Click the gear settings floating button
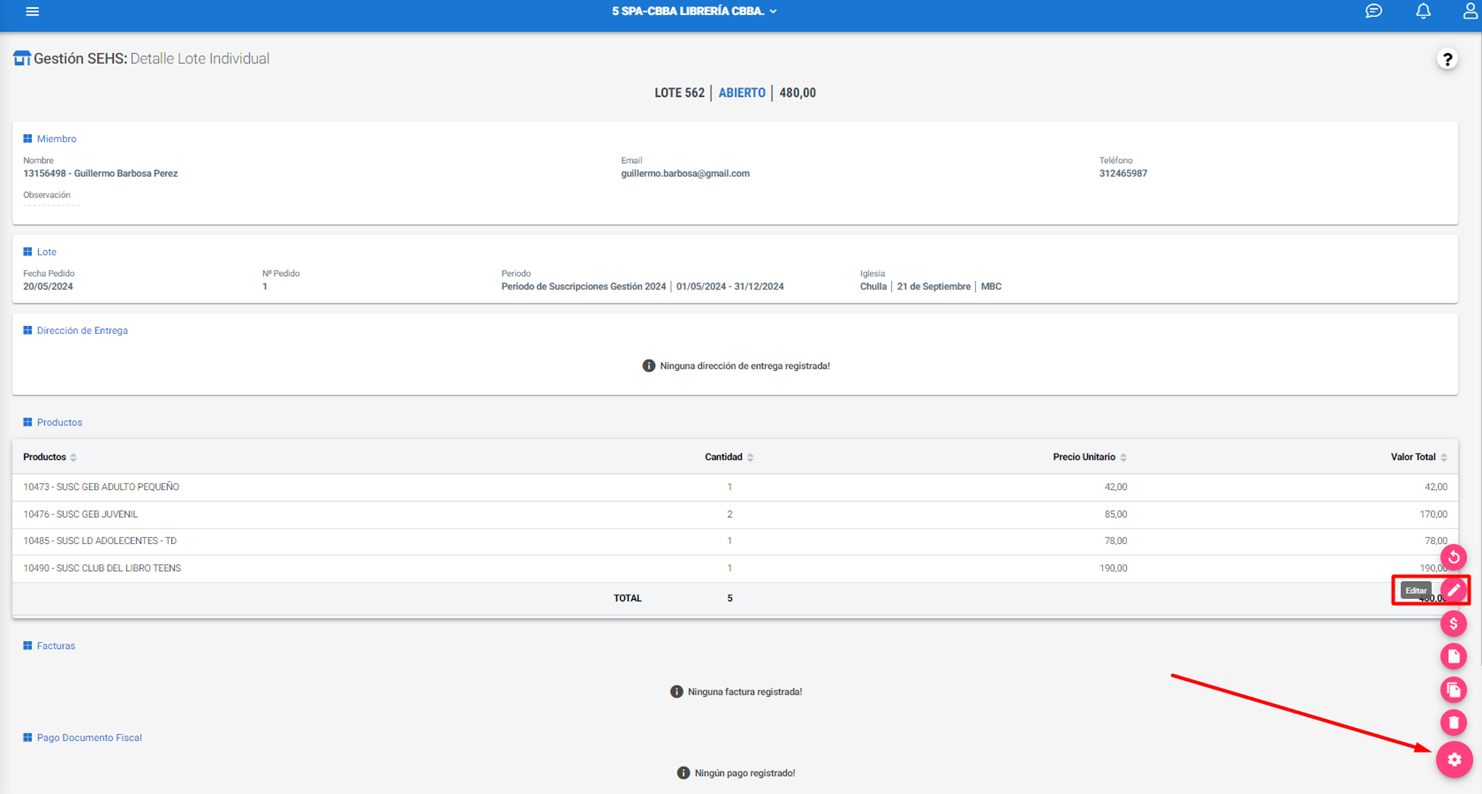 tap(1454, 760)
